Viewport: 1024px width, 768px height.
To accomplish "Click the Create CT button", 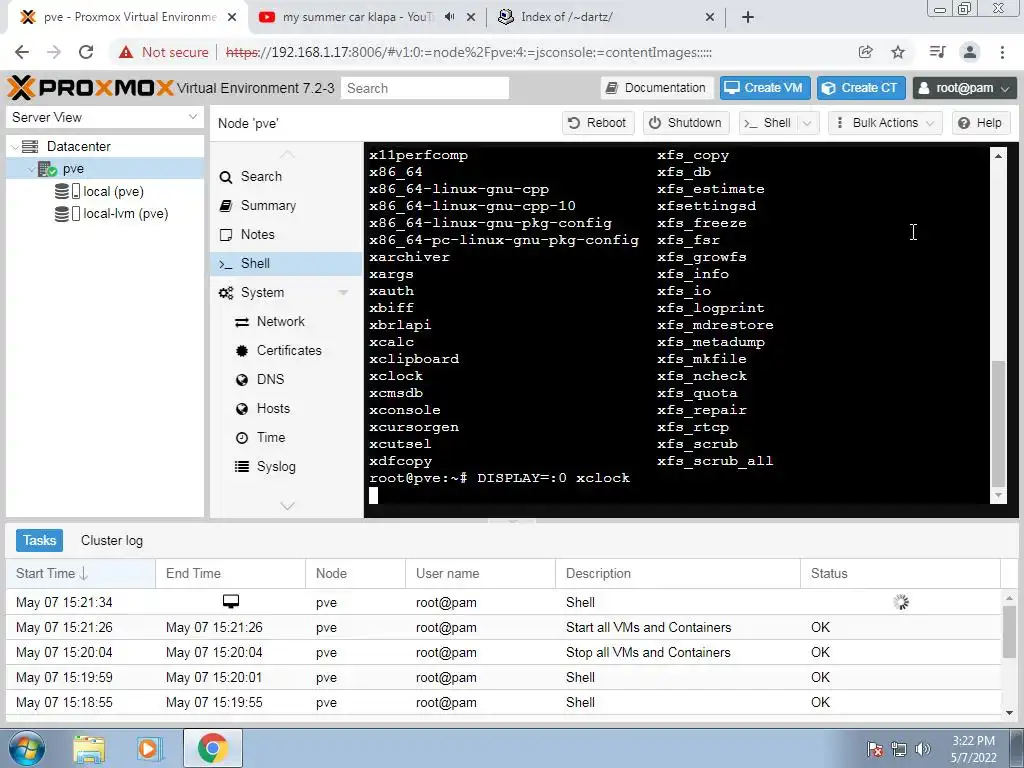I will tap(861, 88).
